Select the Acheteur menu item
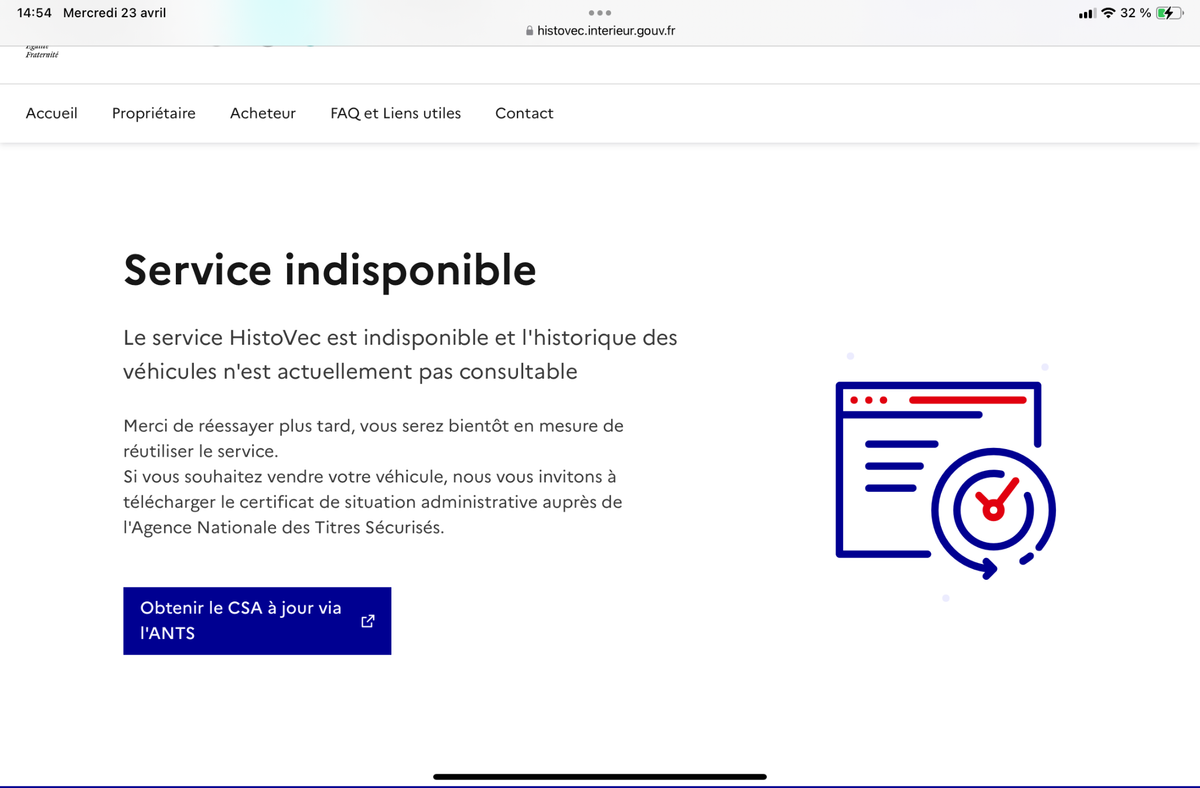Image resolution: width=1200 pixels, height=788 pixels. pos(263,113)
